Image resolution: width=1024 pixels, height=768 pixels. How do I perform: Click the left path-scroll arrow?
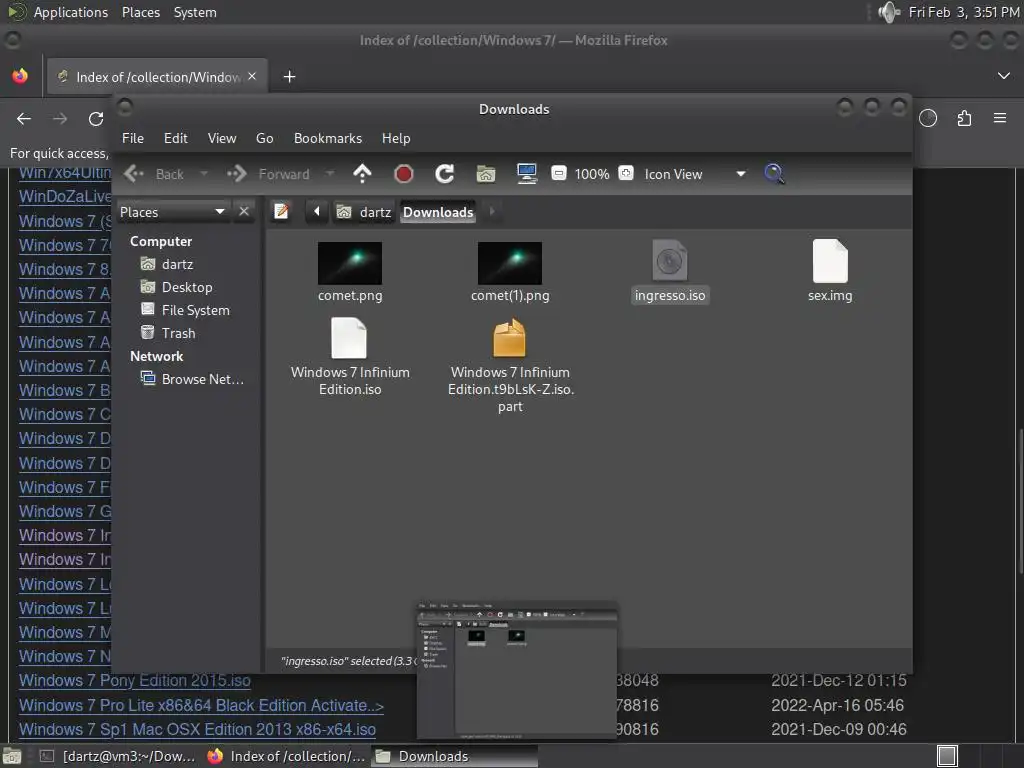pos(317,212)
